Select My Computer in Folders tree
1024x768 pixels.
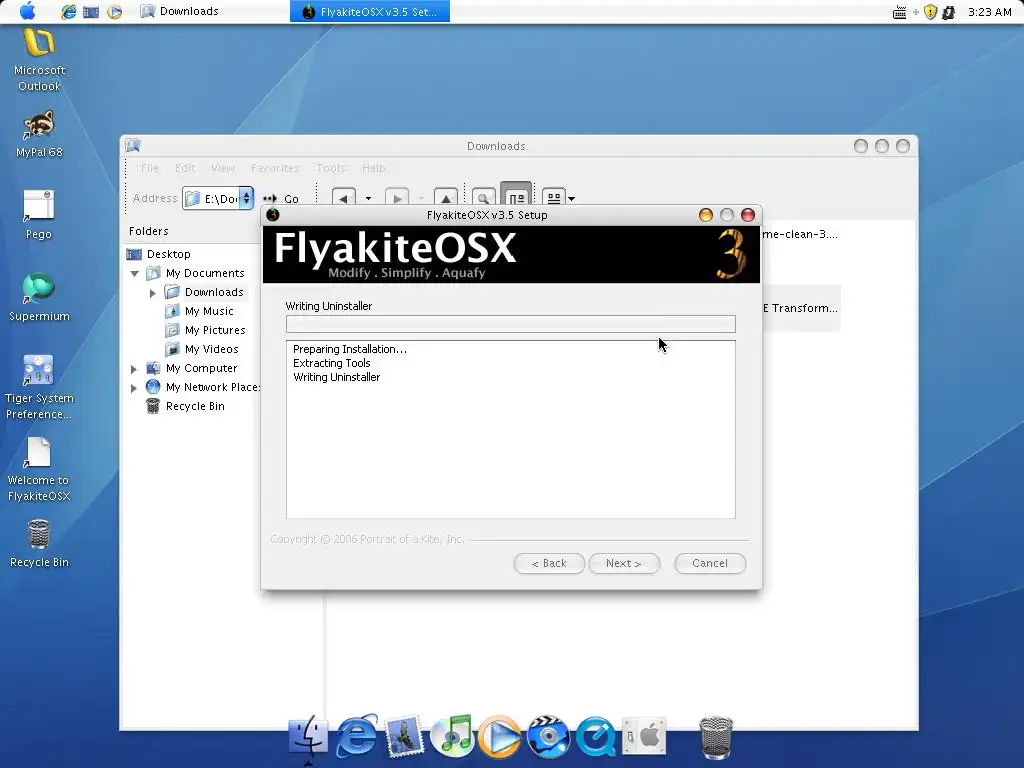[x=201, y=368]
